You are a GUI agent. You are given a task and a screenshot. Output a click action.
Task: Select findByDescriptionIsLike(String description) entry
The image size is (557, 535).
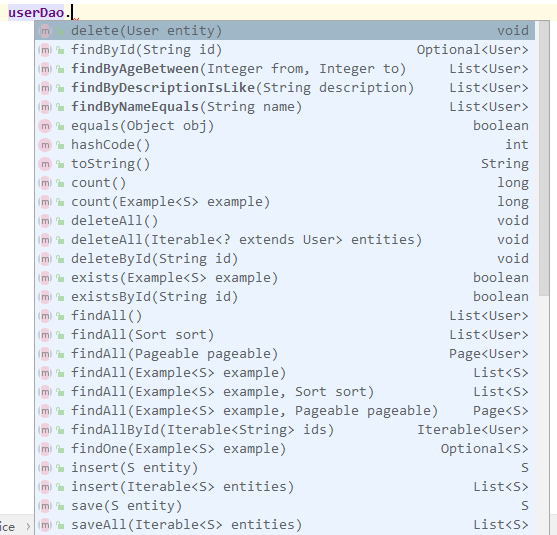coord(285,88)
